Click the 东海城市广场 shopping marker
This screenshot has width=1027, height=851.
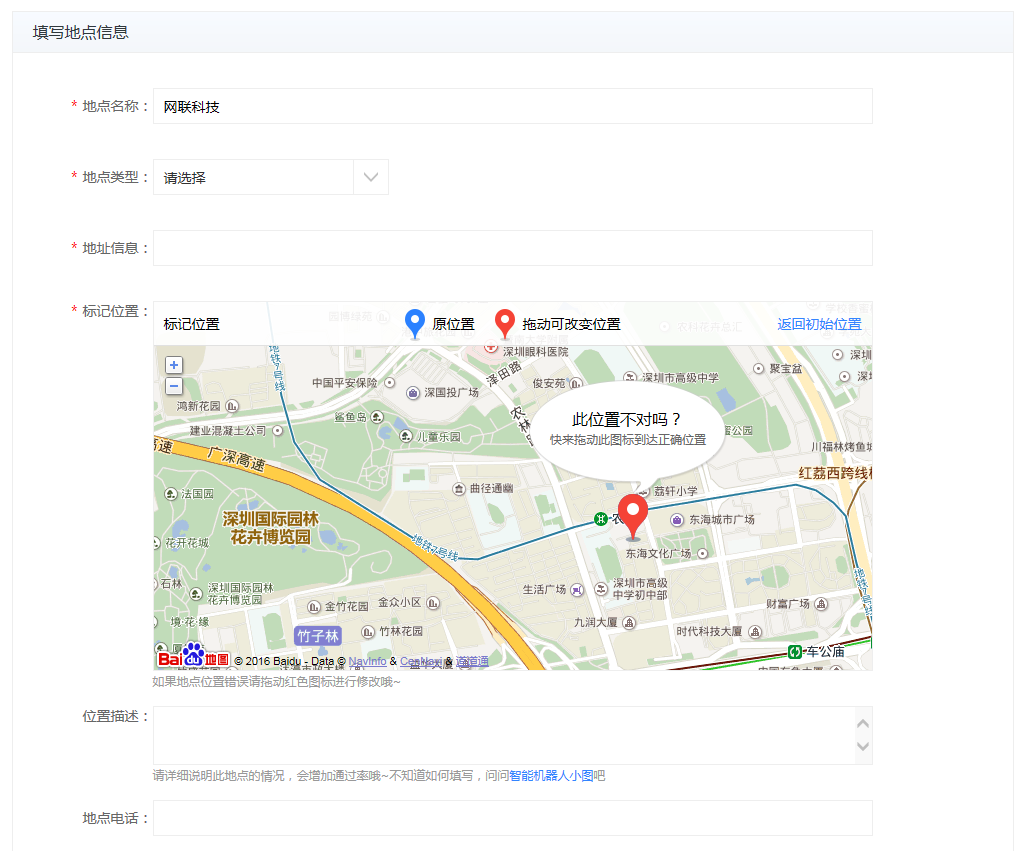pyautogui.click(x=677, y=520)
